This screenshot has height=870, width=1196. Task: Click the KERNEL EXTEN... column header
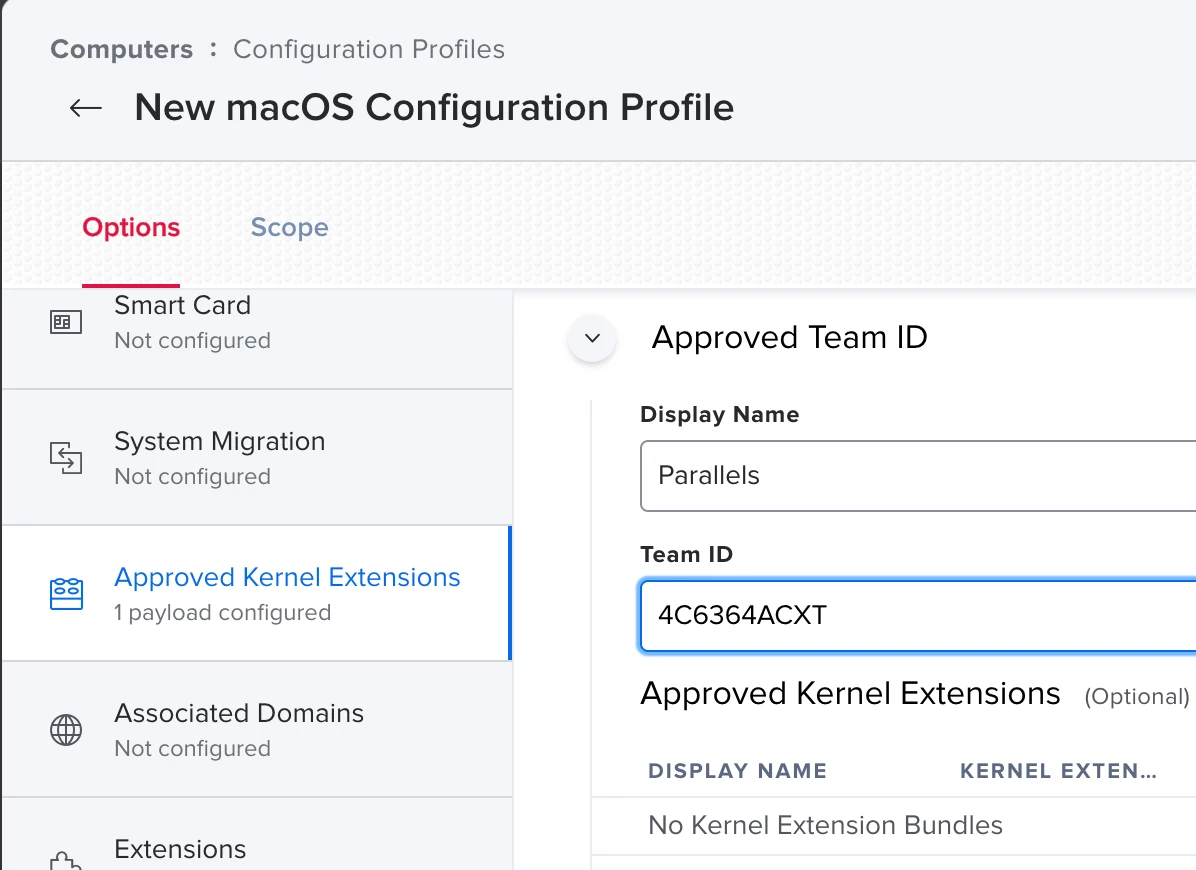1058,771
